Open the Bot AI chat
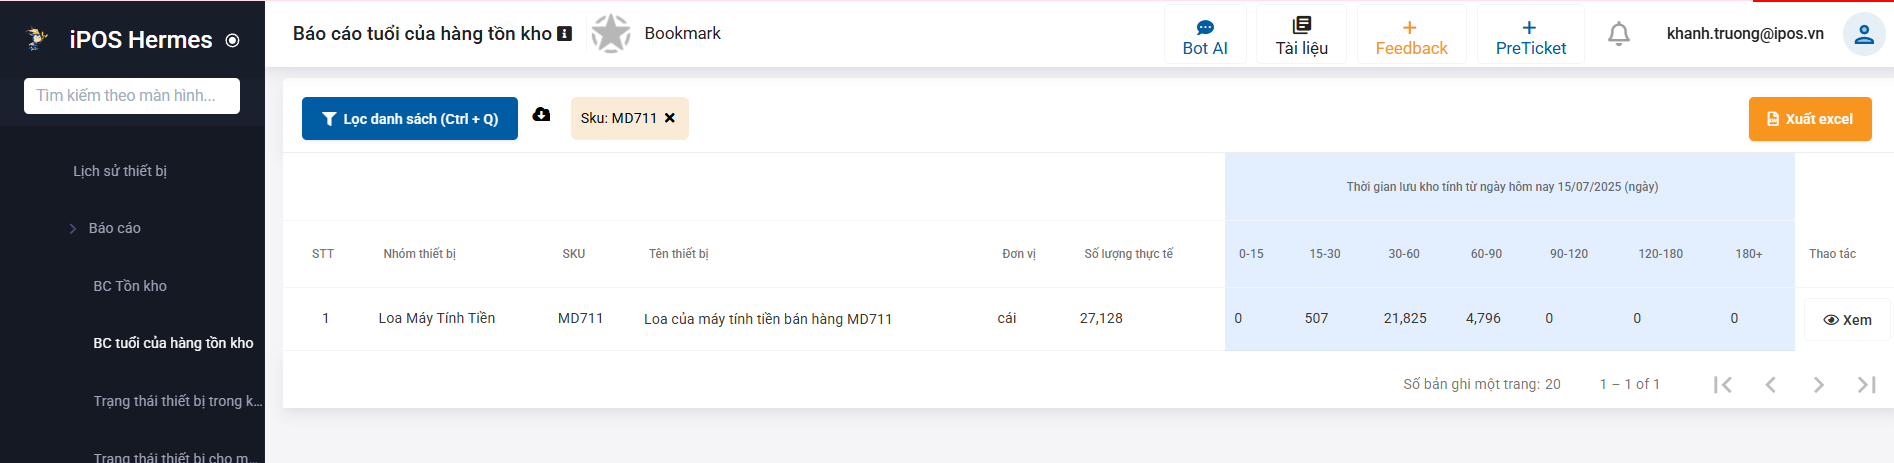Screen dimensions: 1894x463 tap(1205, 35)
